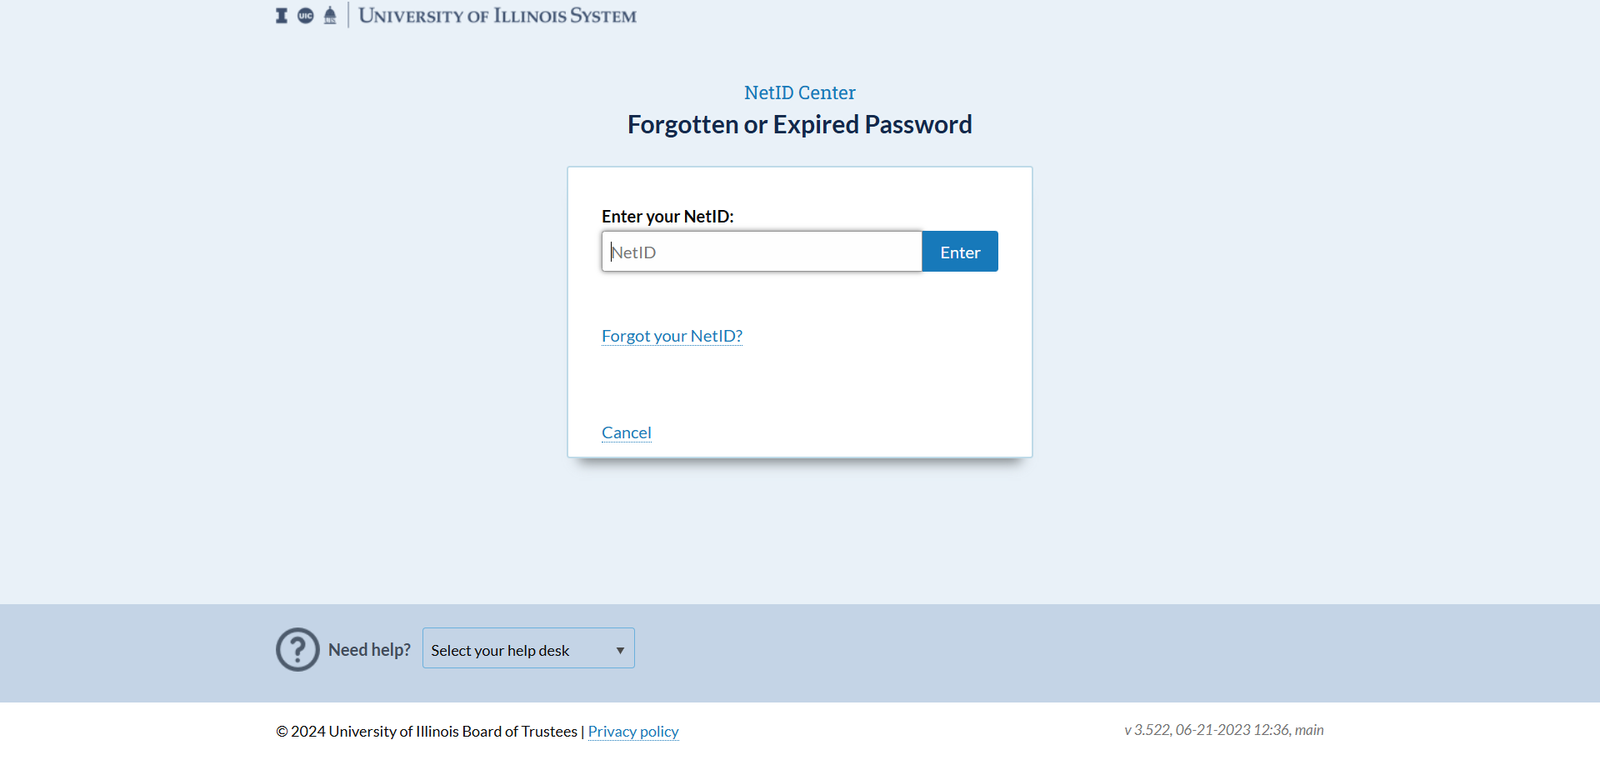Image resolution: width=1600 pixels, height=760 pixels.
Task: View the Privacy policy
Action: click(x=633, y=731)
